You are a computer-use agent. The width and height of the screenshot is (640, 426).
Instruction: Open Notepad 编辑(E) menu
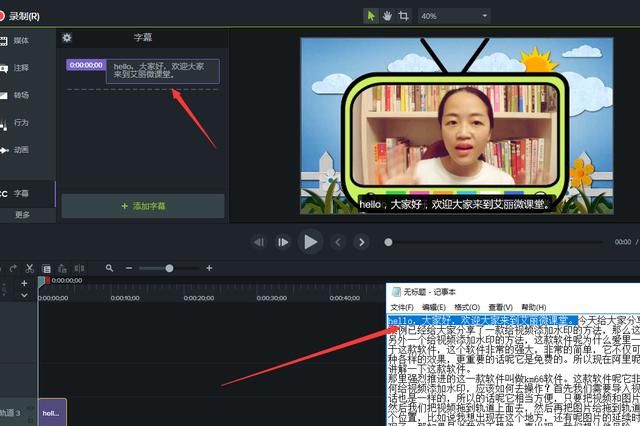coord(433,307)
